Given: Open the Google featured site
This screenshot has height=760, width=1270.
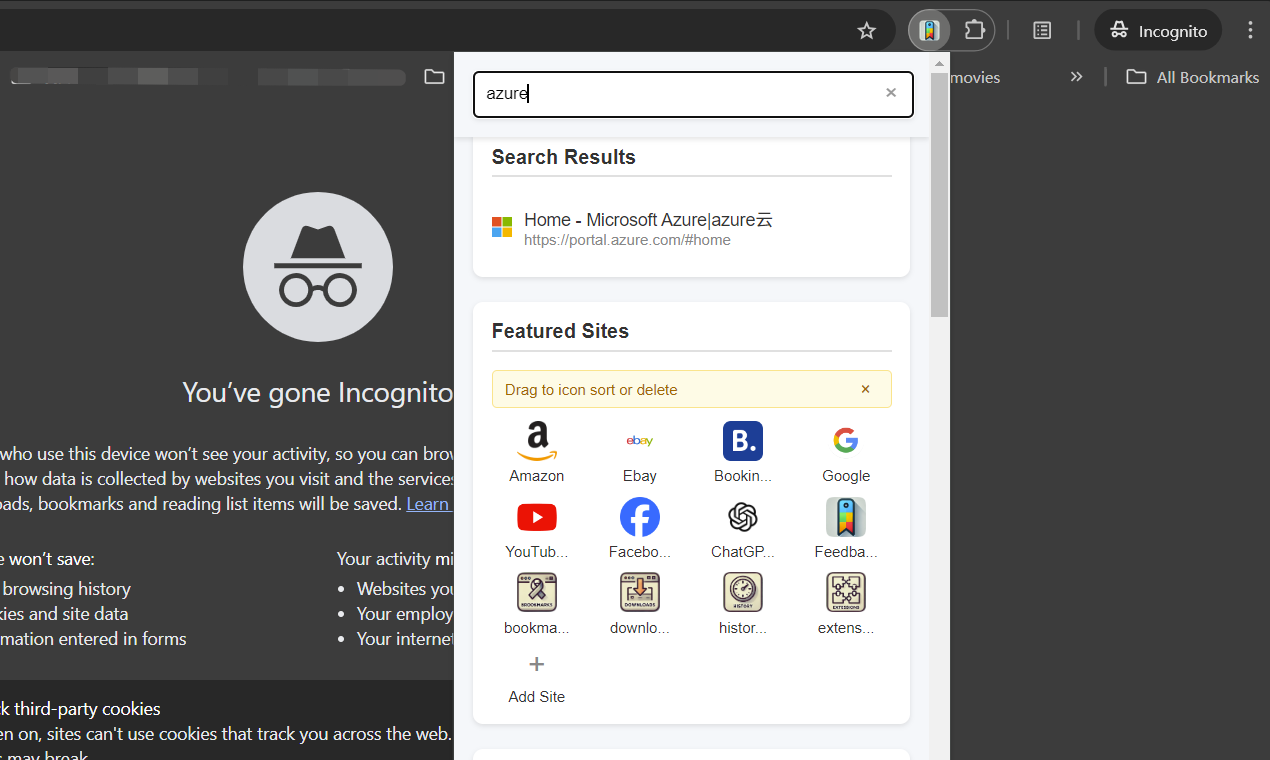Looking at the screenshot, I should [846, 452].
